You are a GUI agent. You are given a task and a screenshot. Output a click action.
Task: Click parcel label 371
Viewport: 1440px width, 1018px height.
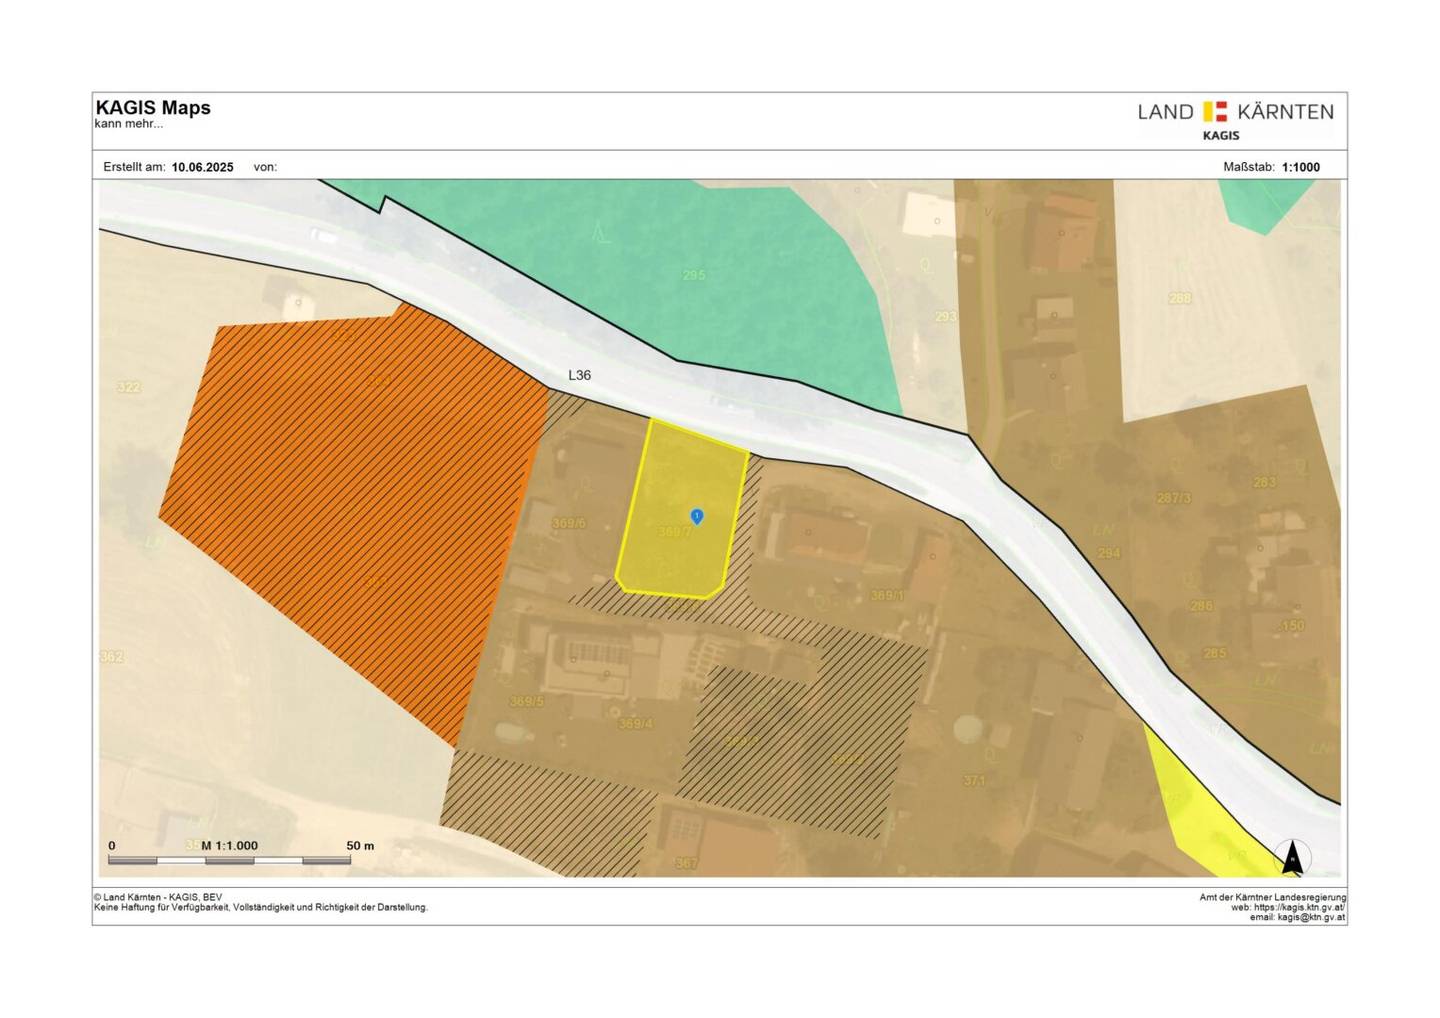click(974, 780)
